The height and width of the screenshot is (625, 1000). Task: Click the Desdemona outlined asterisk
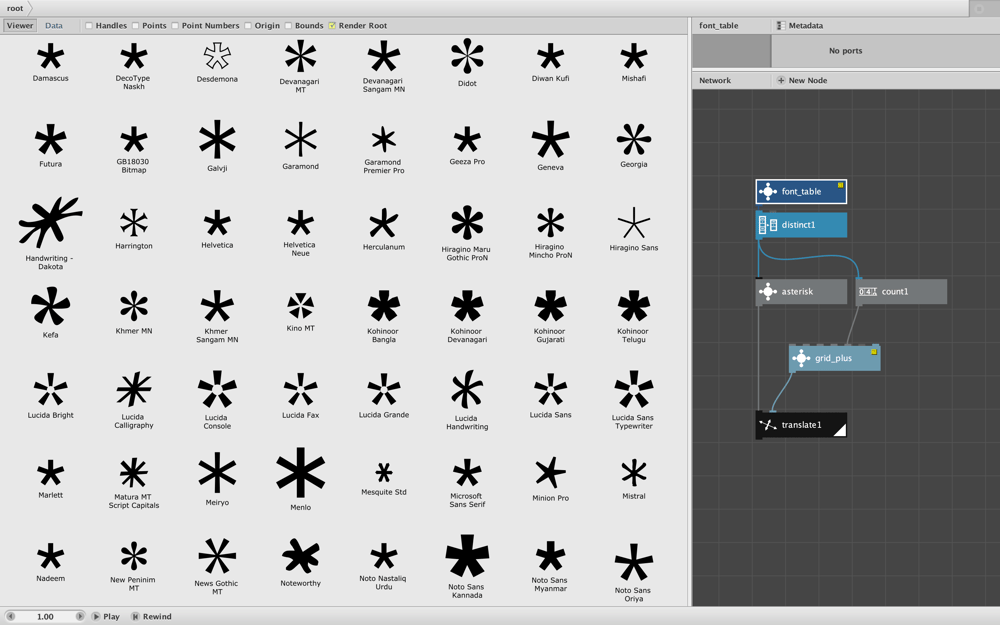217,56
